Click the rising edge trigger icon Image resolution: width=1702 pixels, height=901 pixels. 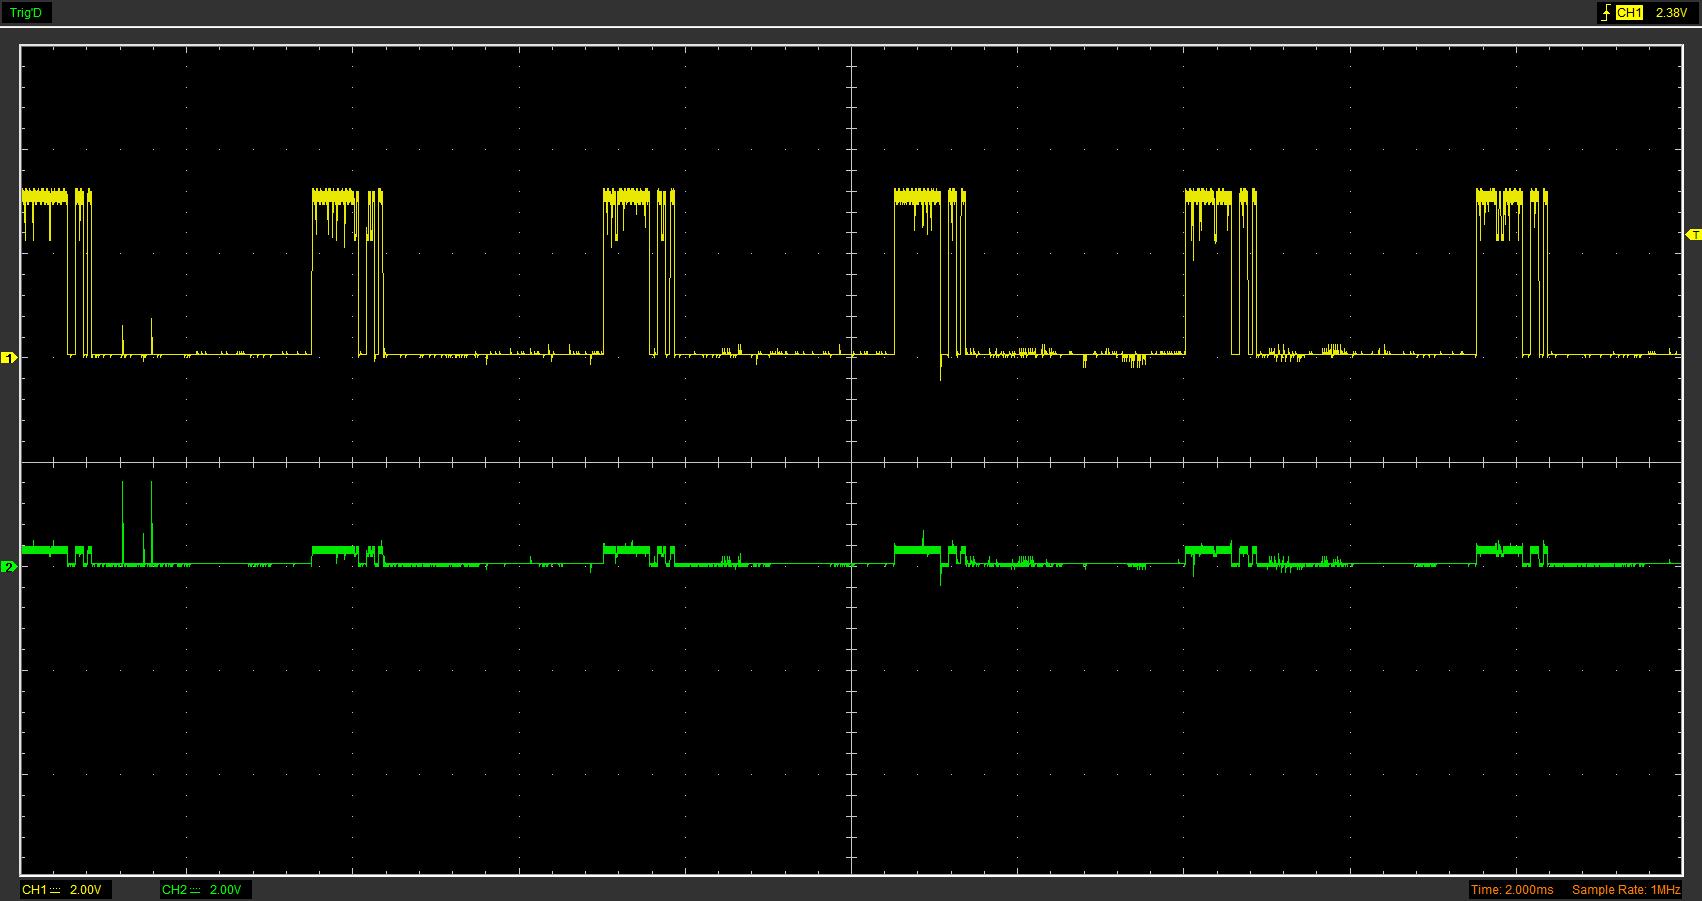coord(1606,13)
